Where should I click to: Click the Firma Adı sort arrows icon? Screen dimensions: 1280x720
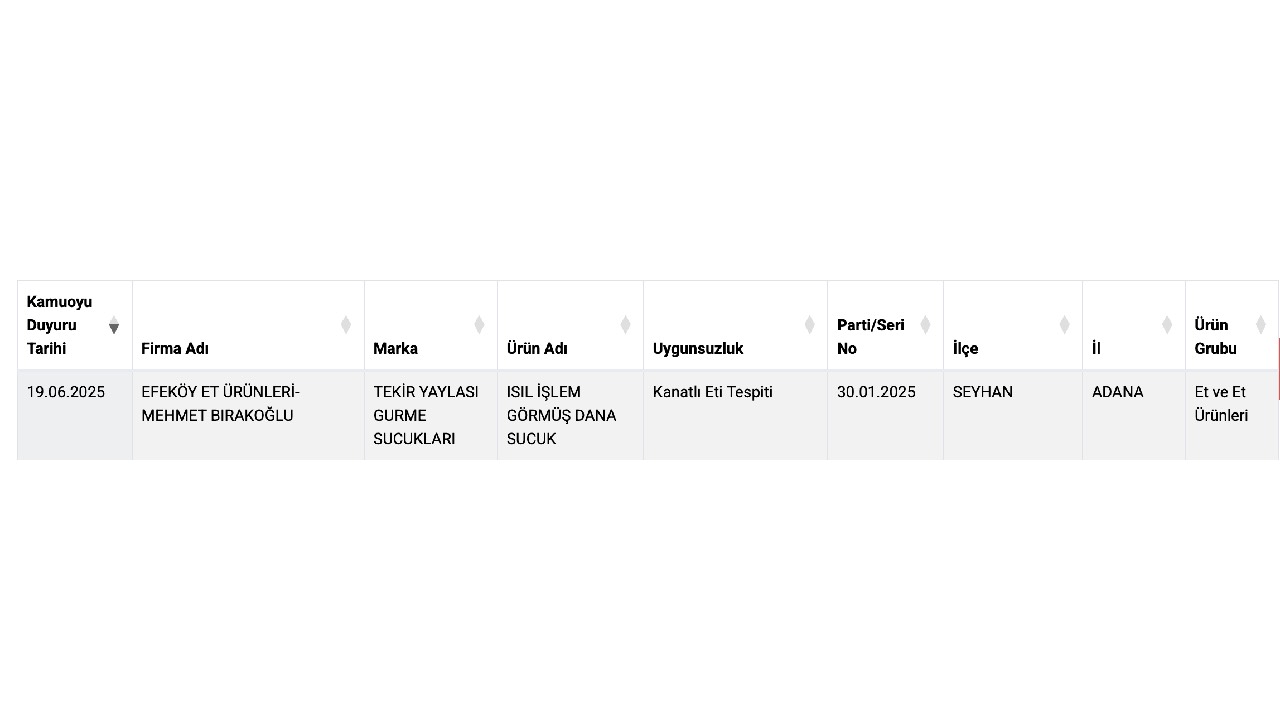click(x=345, y=325)
